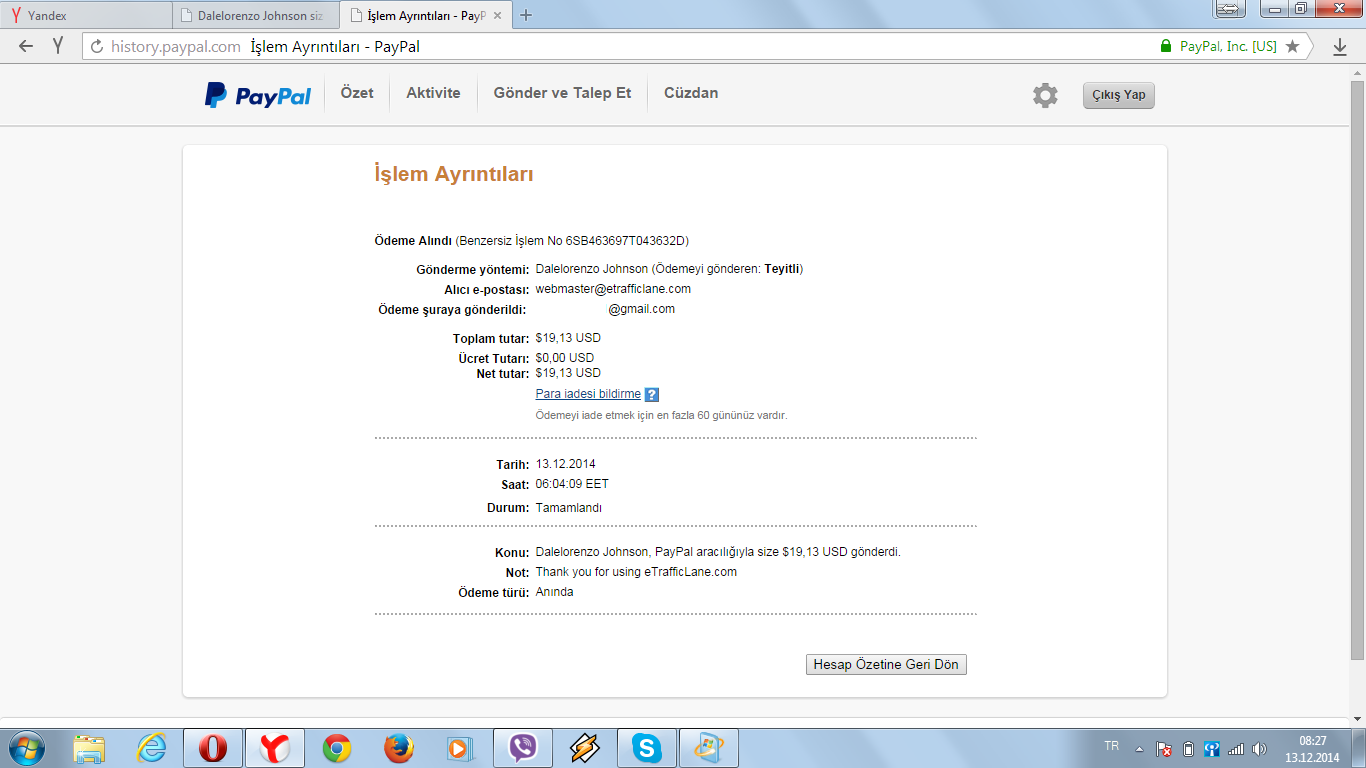The width and height of the screenshot is (1366, 768).
Task: Select the transaction ID 6SB463697T043632D text
Action: [626, 241]
